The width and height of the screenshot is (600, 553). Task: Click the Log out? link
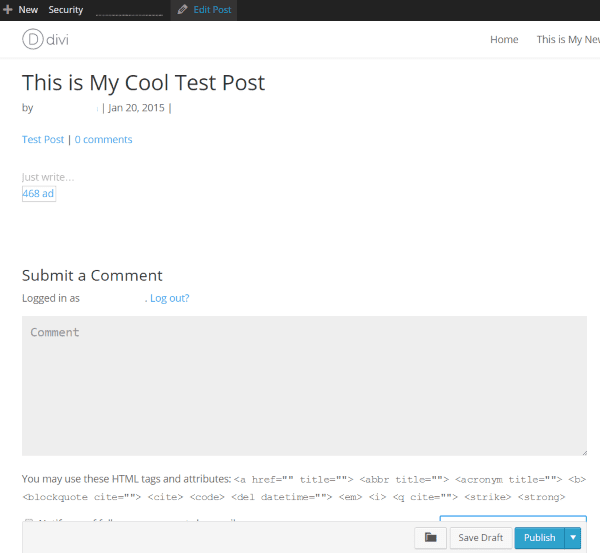[170, 298]
